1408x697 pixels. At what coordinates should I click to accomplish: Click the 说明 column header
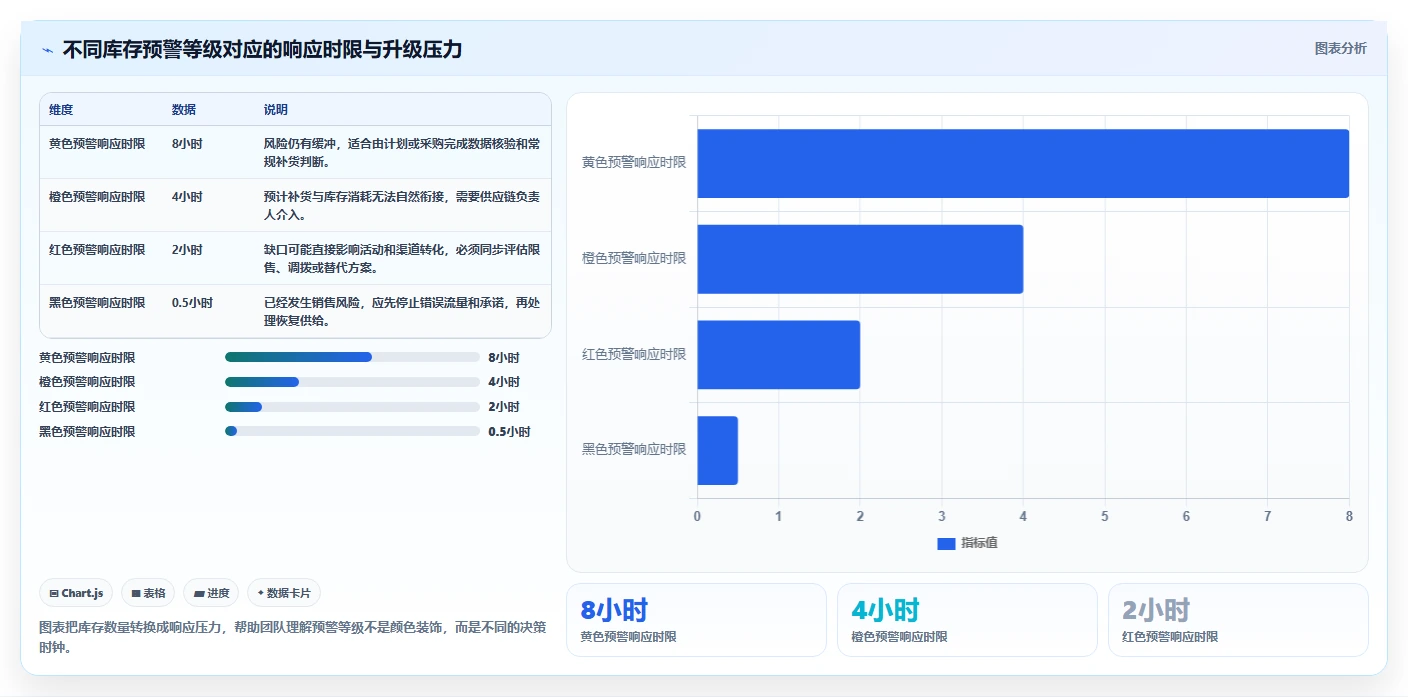(276, 110)
